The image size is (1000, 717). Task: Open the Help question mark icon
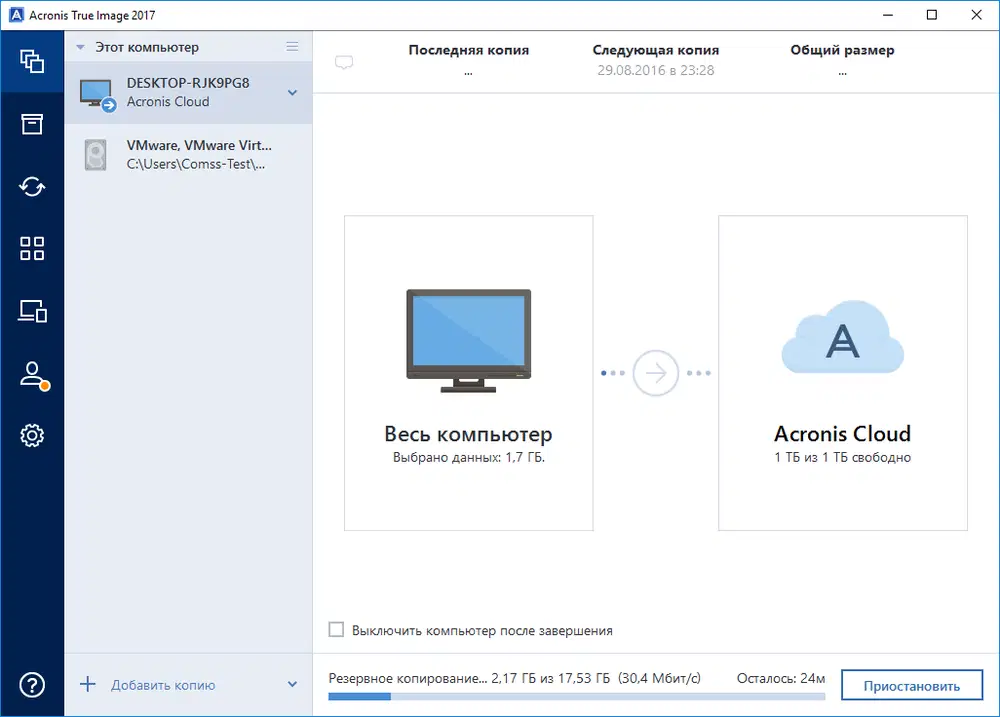tap(32, 685)
